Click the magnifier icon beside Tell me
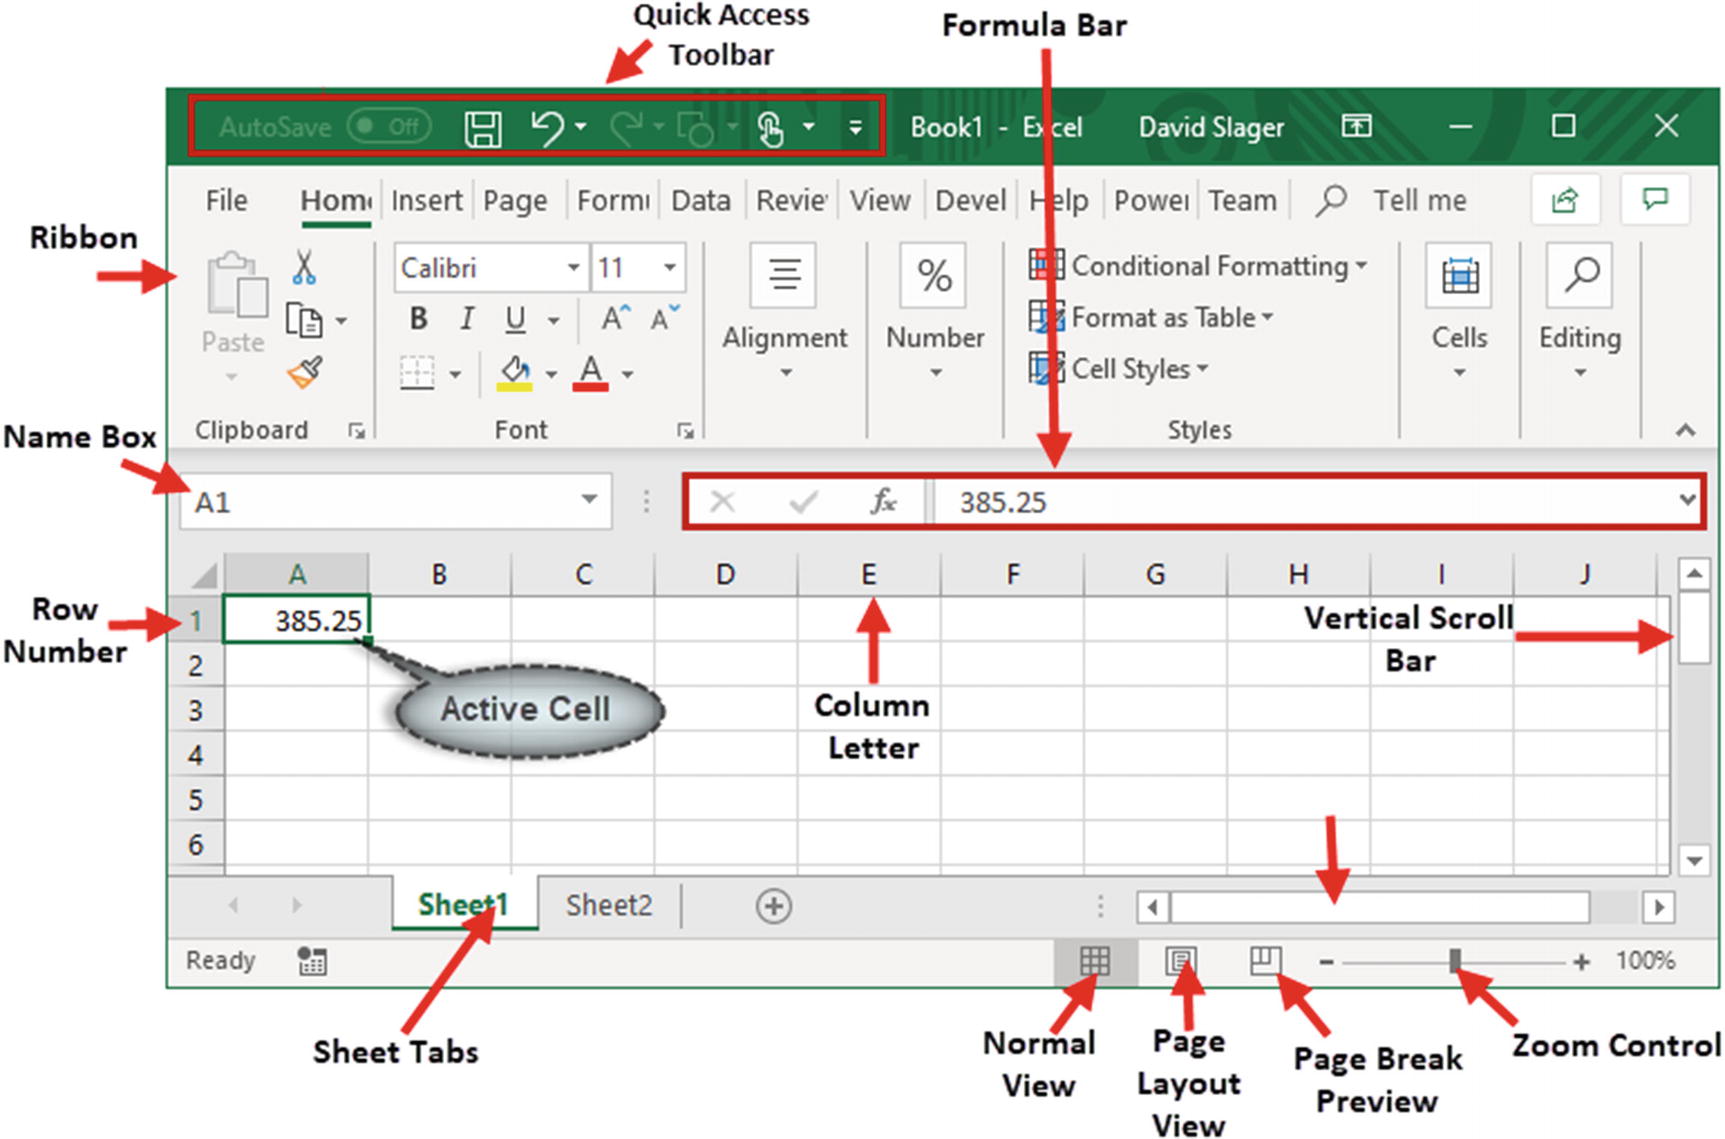 point(1331,200)
